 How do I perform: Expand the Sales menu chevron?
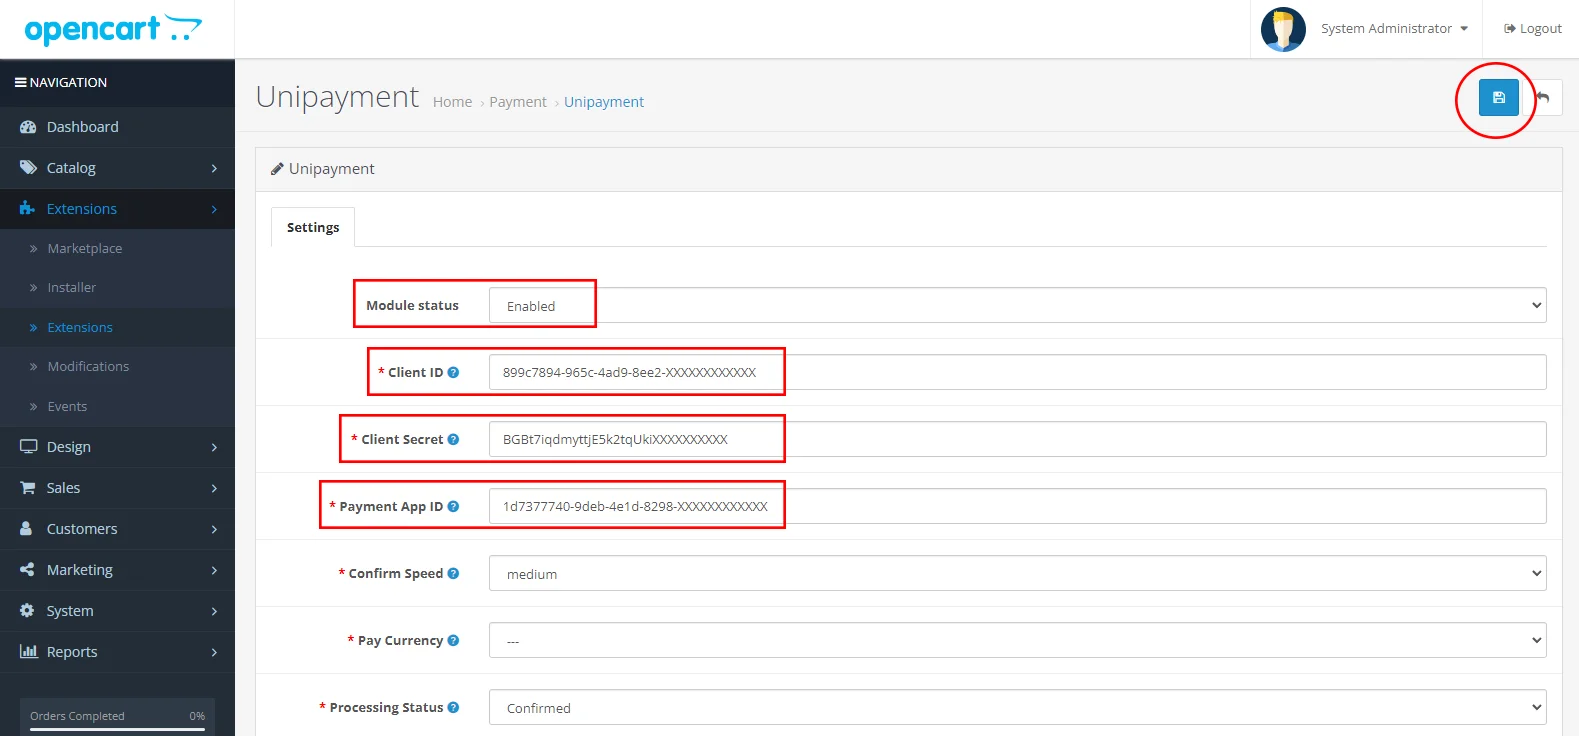tap(214, 488)
